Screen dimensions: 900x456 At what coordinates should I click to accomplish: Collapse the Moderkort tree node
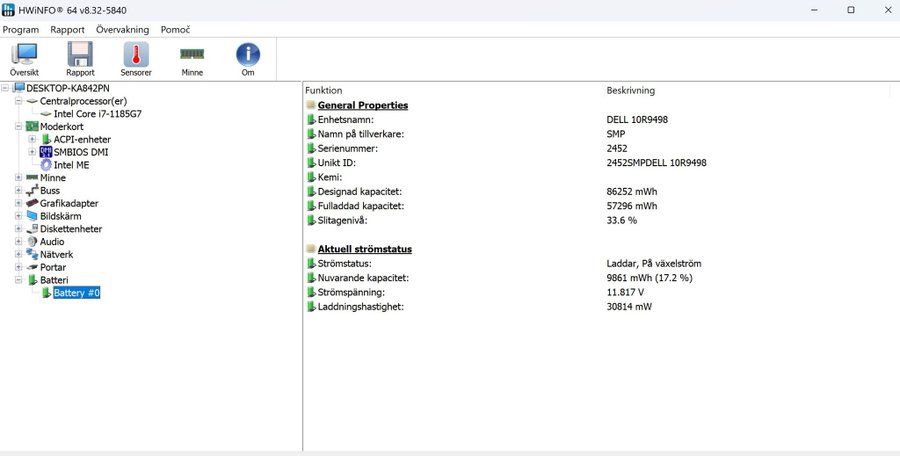[x=19, y=127]
